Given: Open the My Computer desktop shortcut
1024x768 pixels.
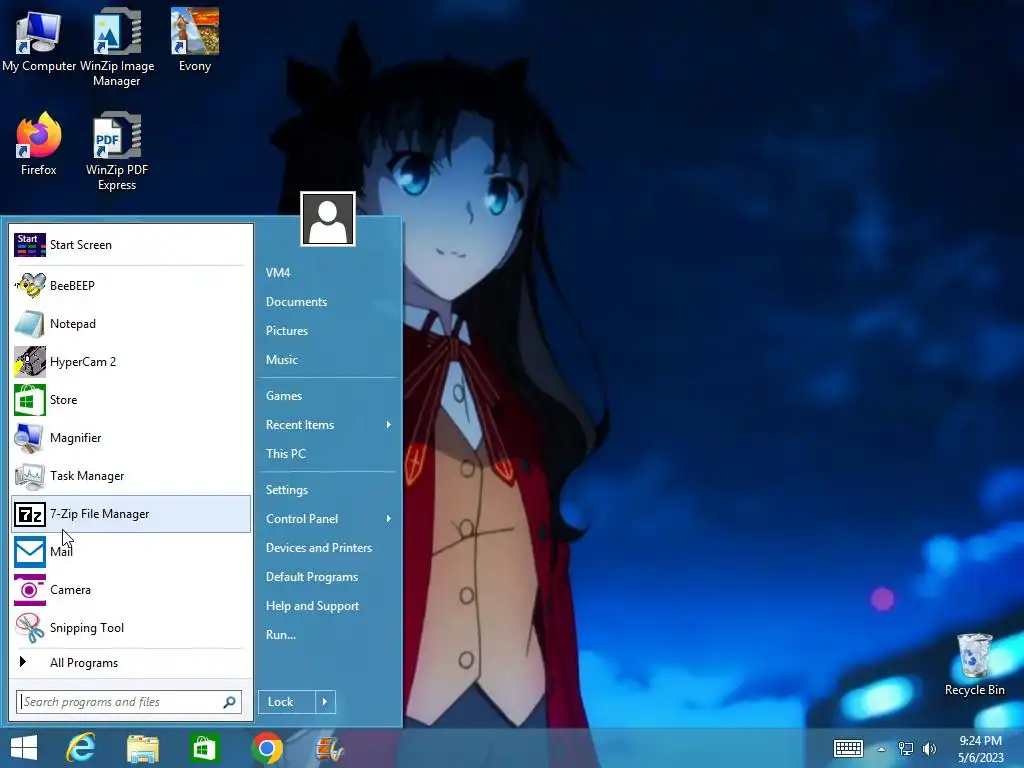Looking at the screenshot, I should [x=39, y=40].
